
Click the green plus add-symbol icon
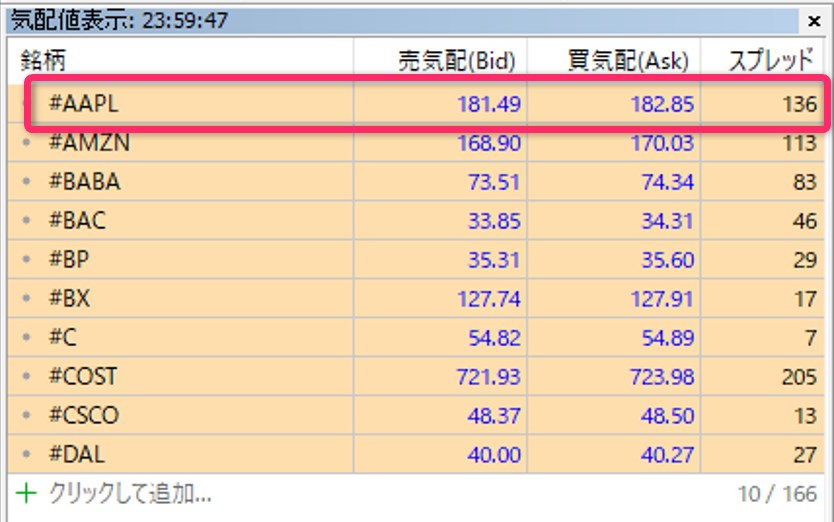(23, 495)
